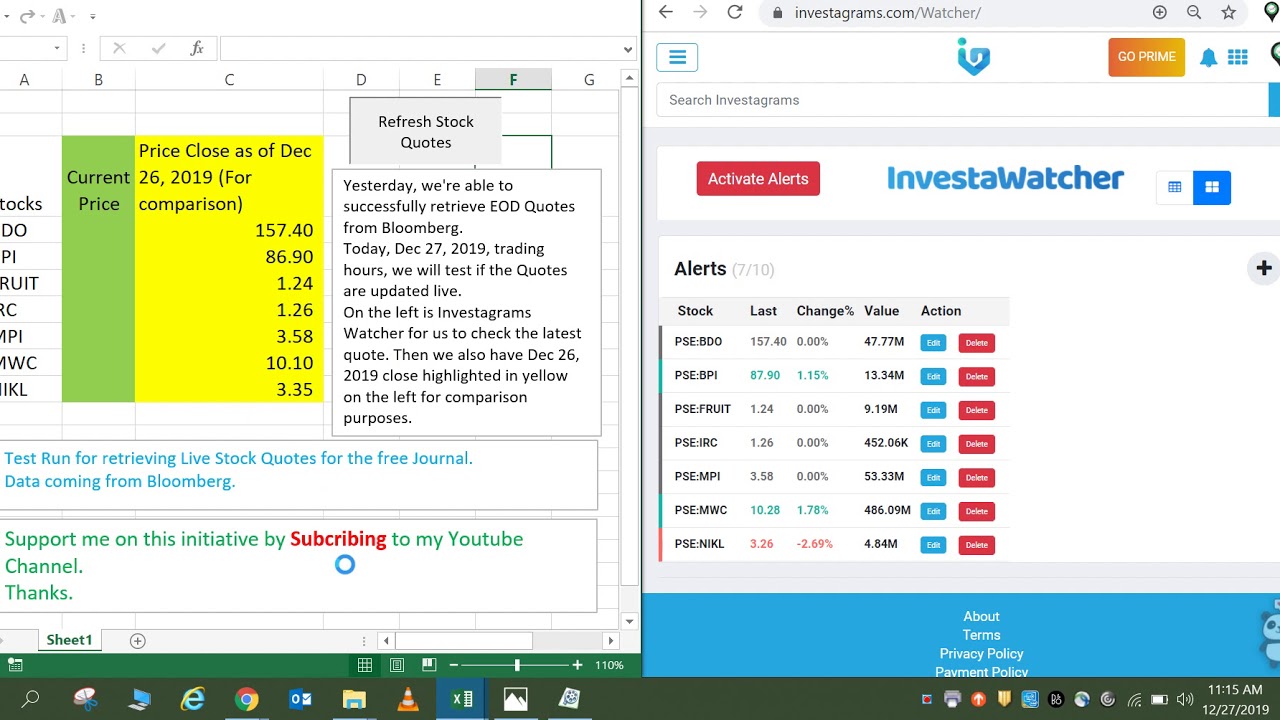Screen dimensions: 1280x720
Task: Open Customize Quick Access Toolbar dropdown
Action: [93, 17]
